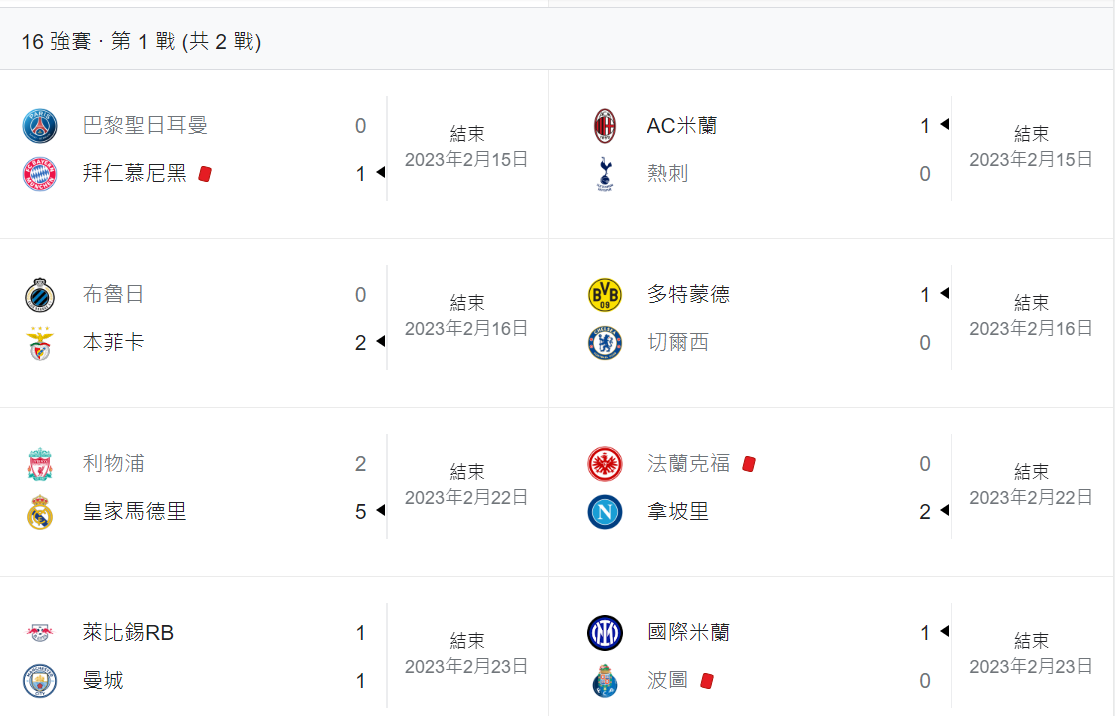Open the 國際米蘭 team link
Screen dimensions: 1115x716
pos(688,633)
